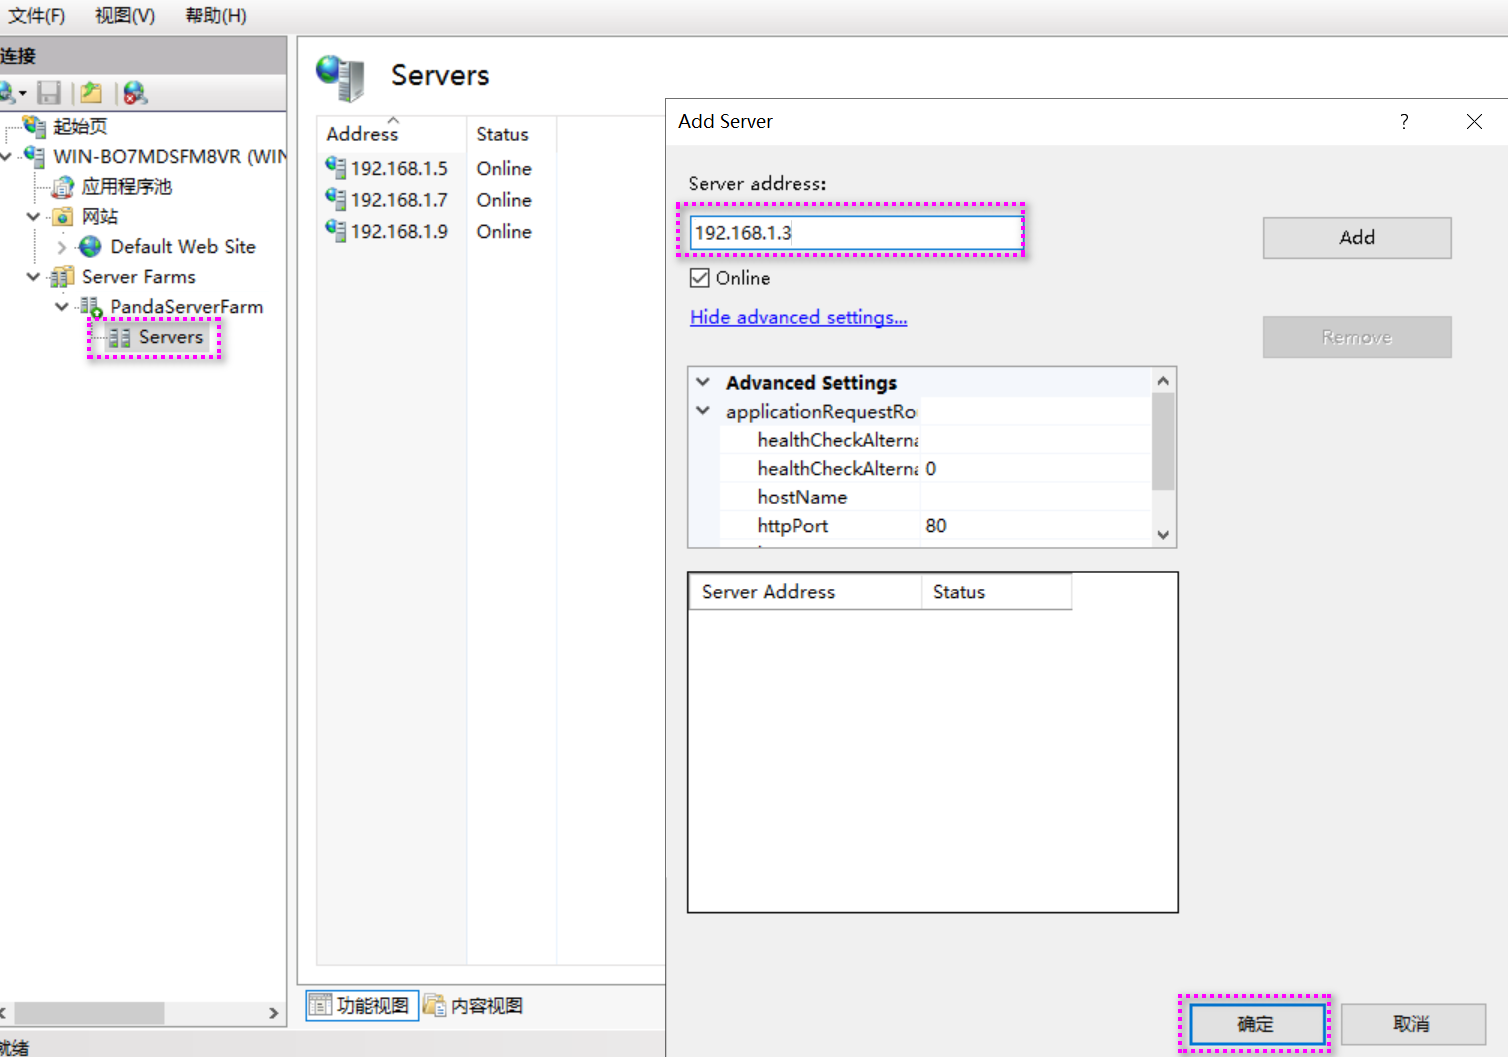Click the help question mark in Add Server
The width and height of the screenshot is (1508, 1057).
[1404, 121]
